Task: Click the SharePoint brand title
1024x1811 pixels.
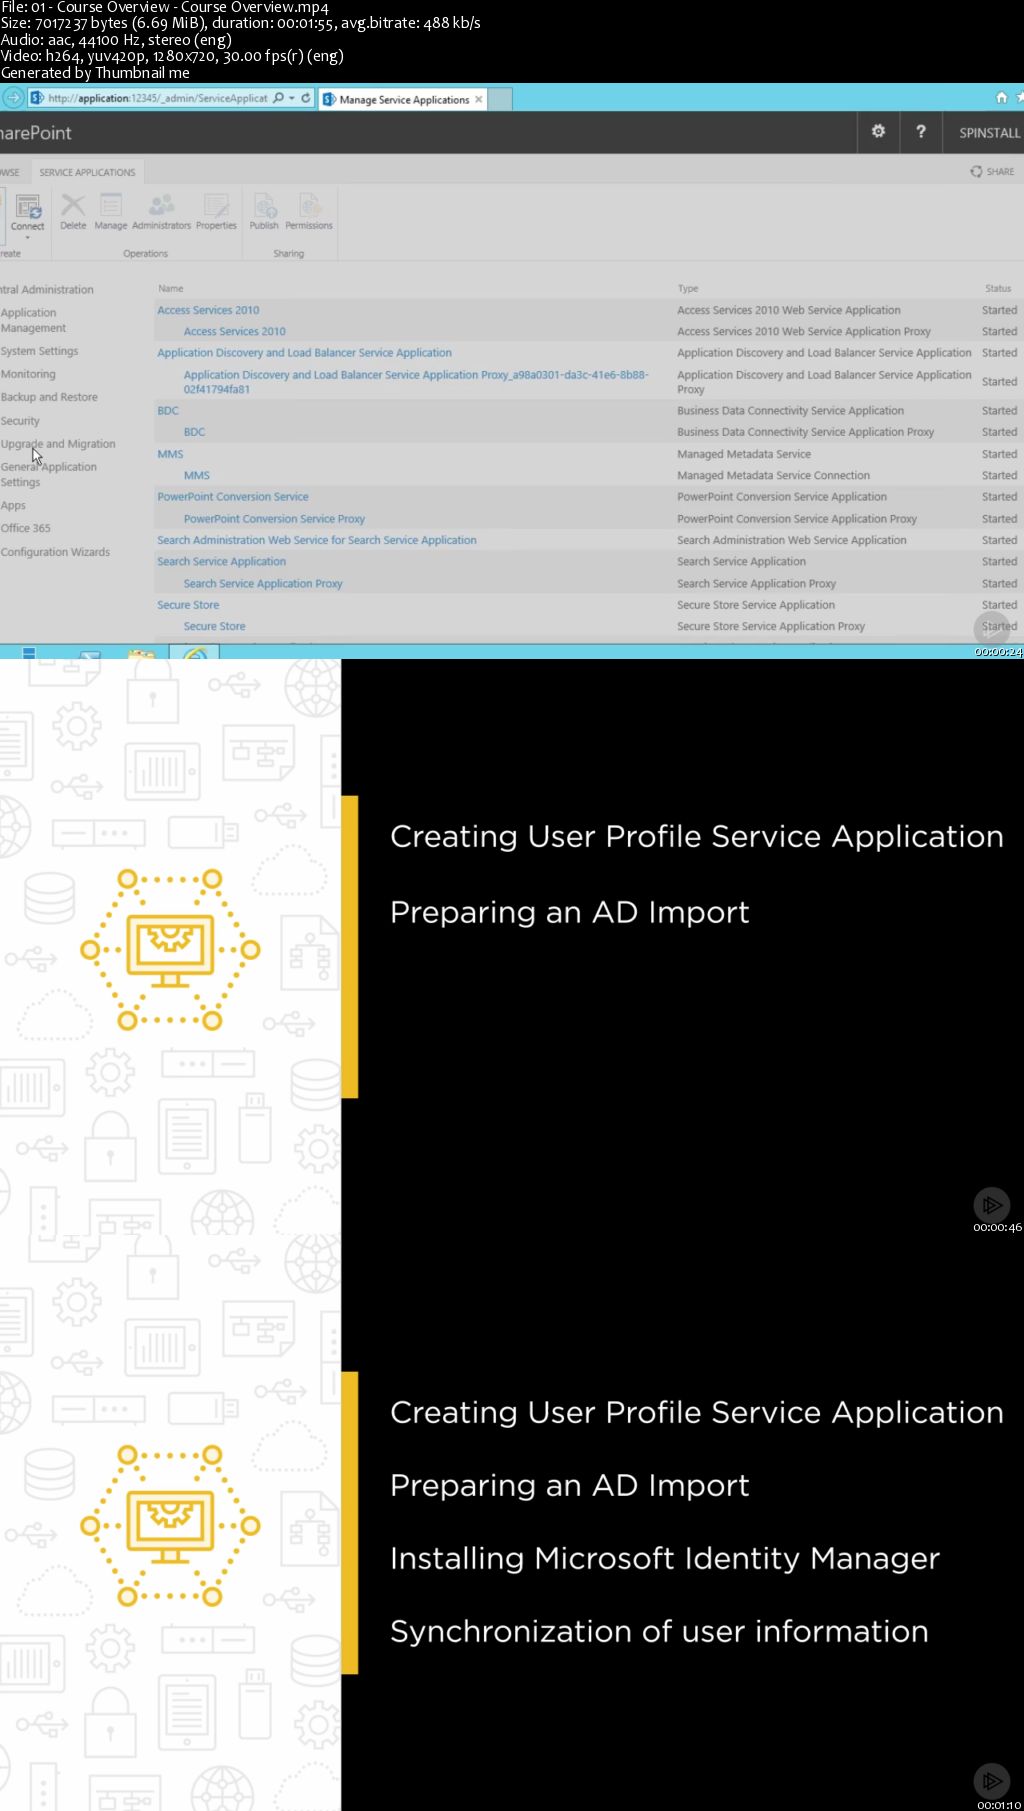Action: pos(36,133)
